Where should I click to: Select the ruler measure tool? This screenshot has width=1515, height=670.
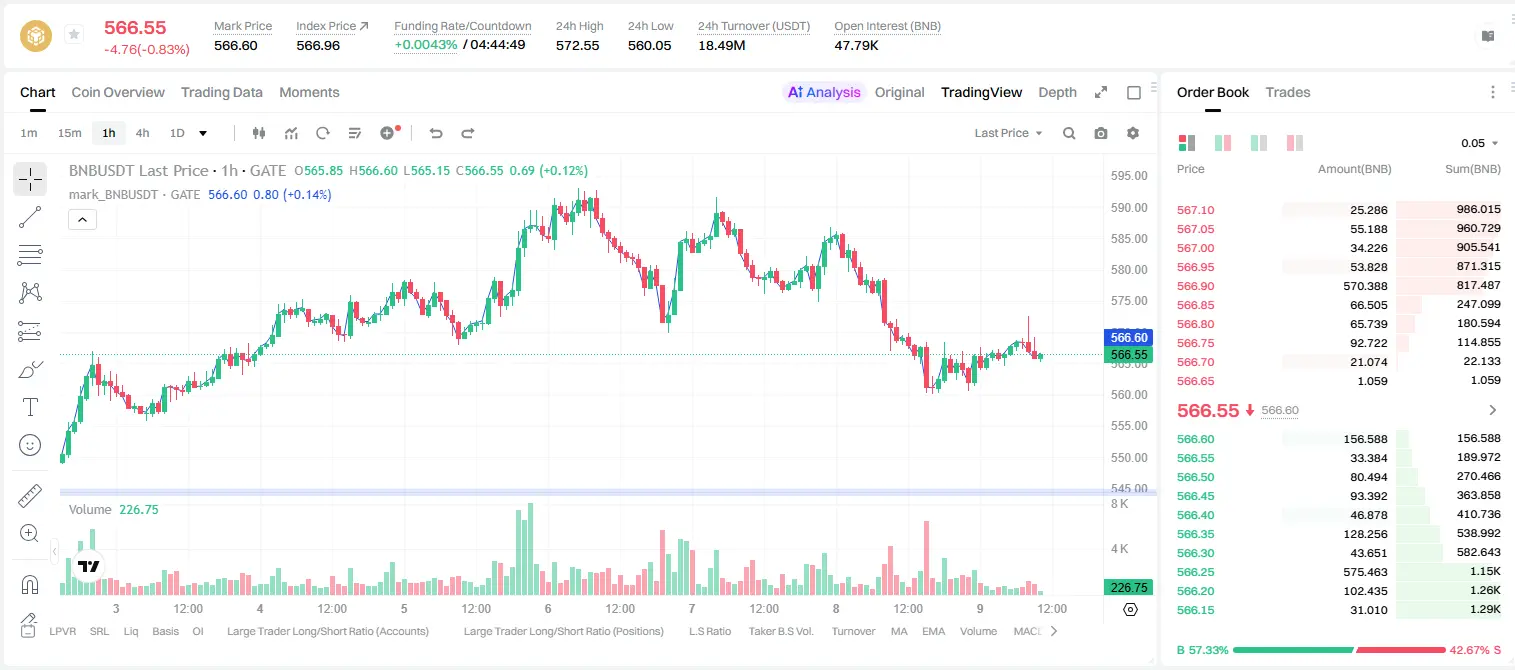coord(30,495)
